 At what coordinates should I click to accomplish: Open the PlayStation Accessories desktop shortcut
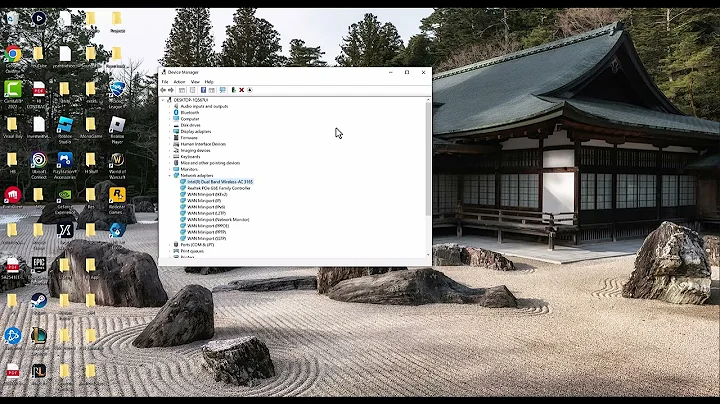(x=65, y=160)
